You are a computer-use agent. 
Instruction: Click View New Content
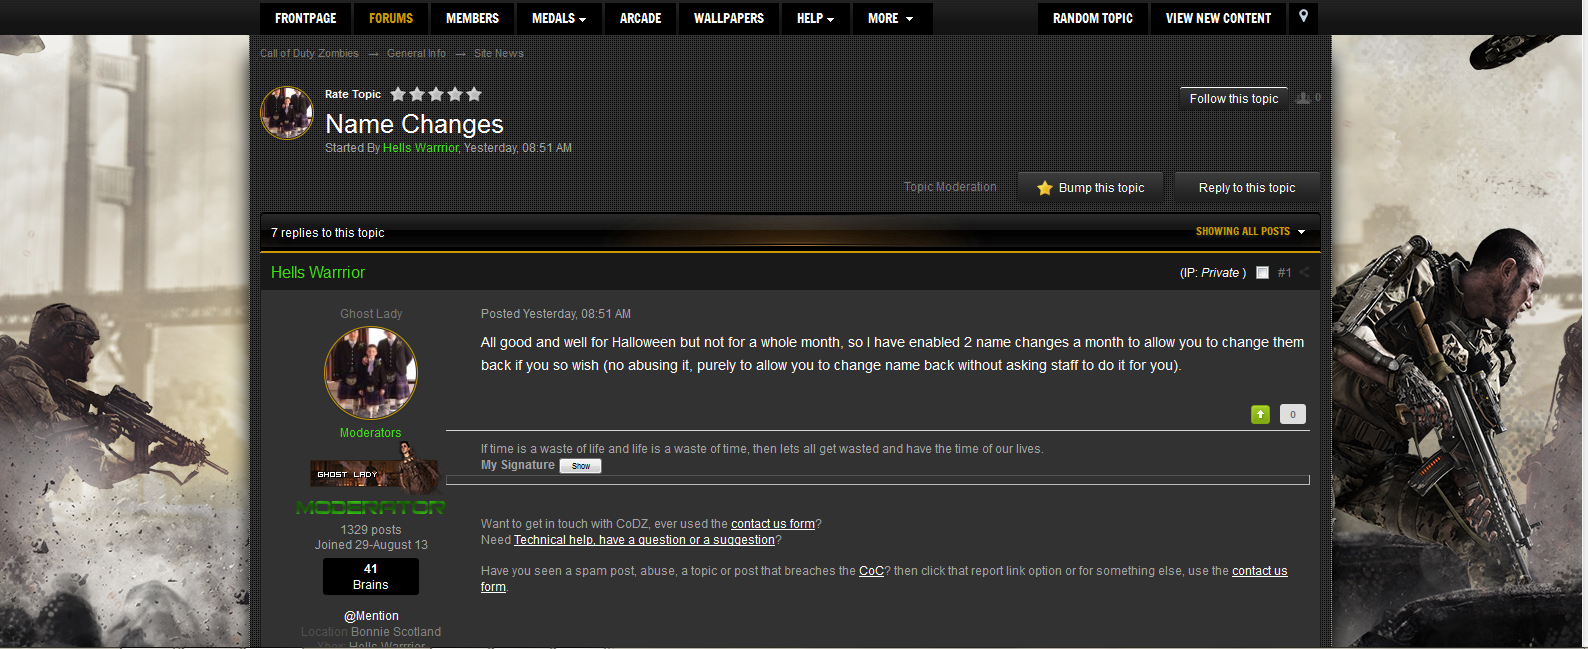[1218, 18]
